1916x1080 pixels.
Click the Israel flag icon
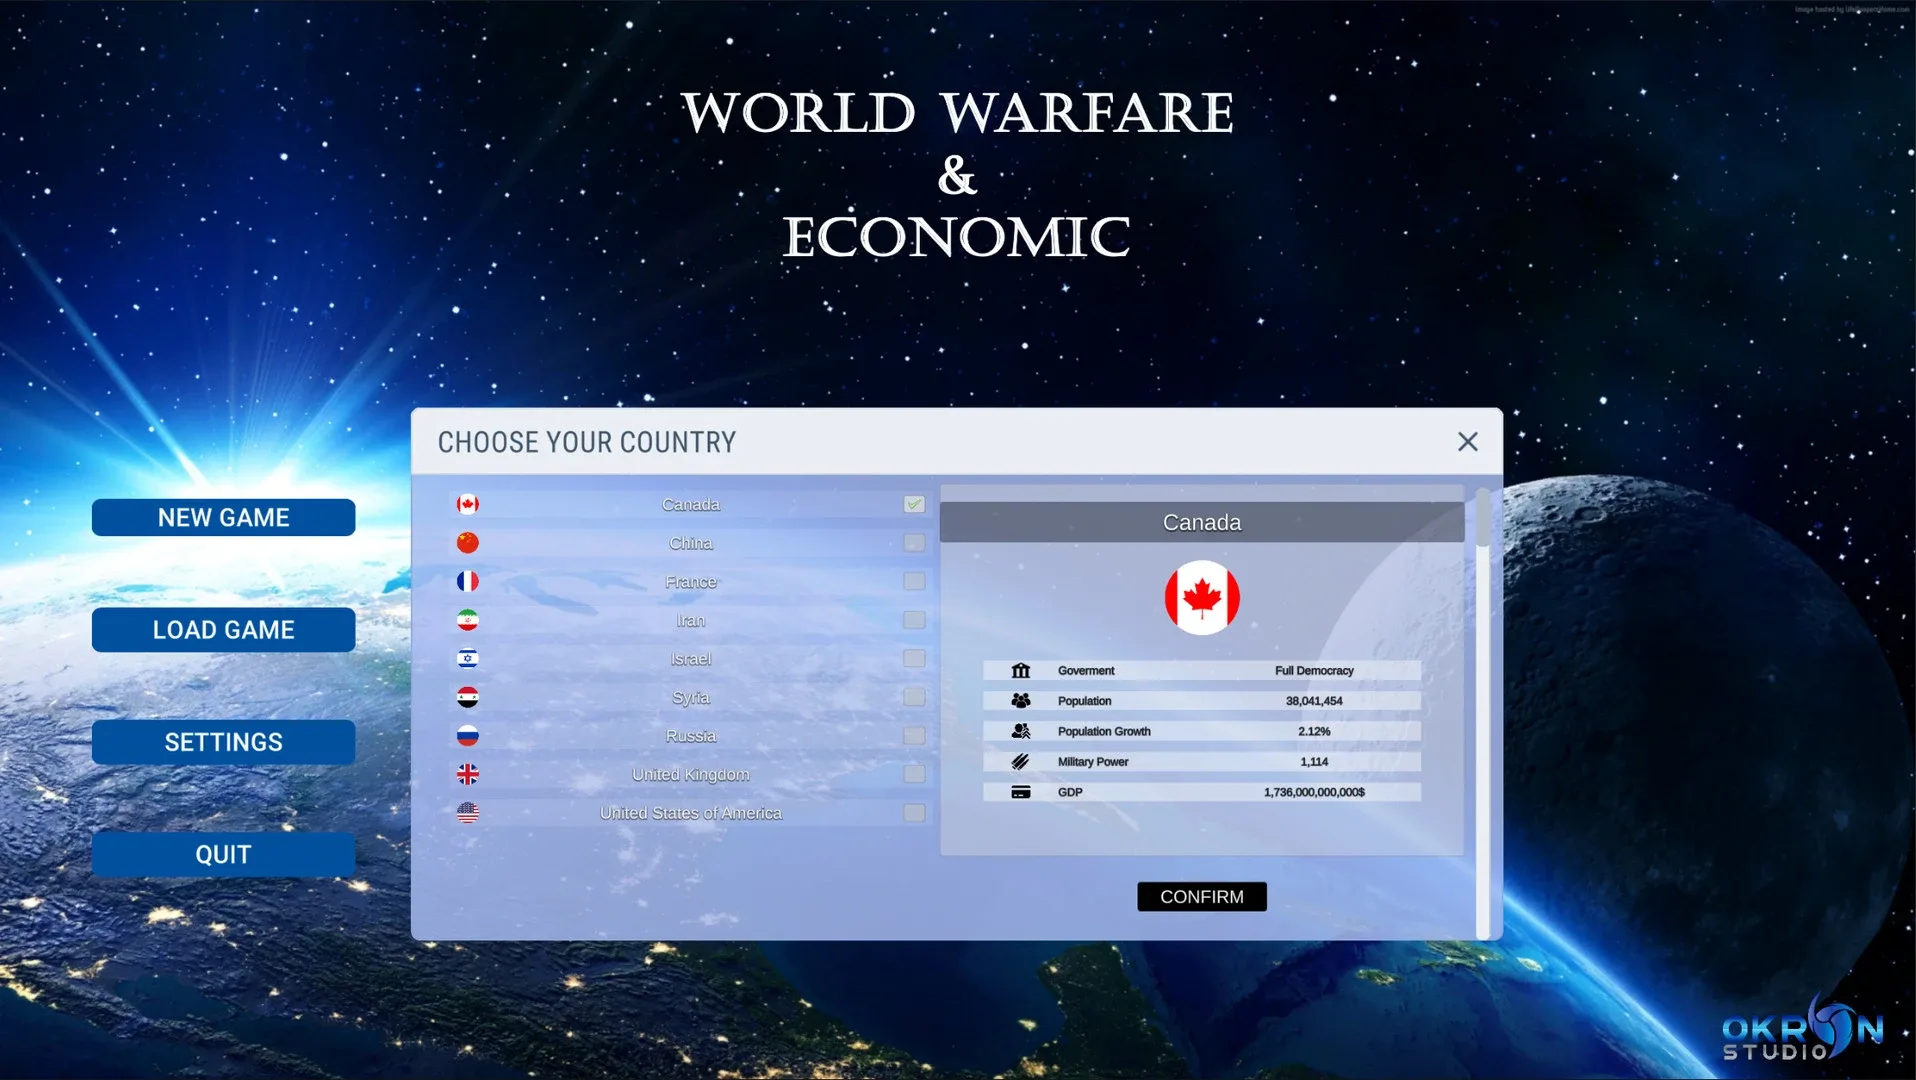467,658
